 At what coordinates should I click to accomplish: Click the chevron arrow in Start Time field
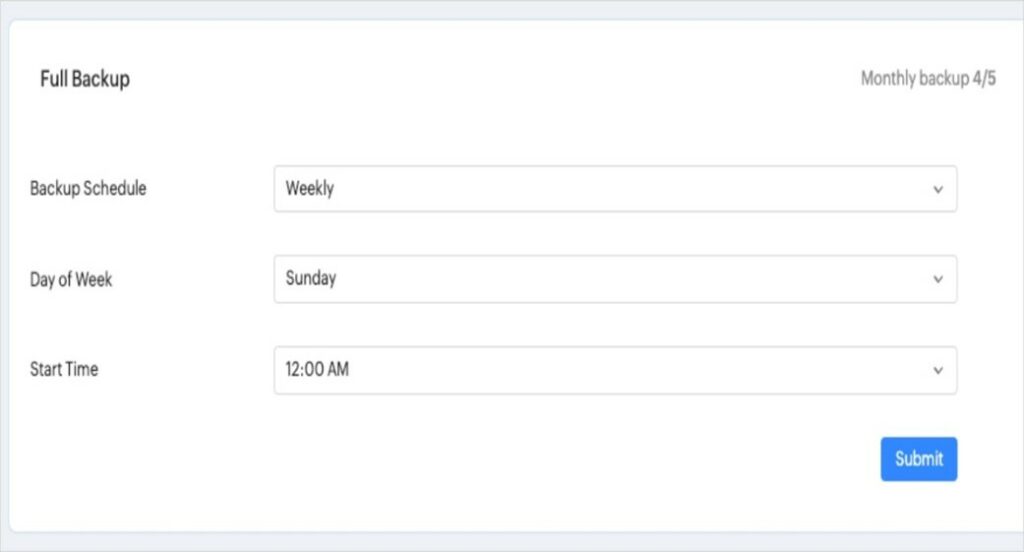pyautogui.click(x=938, y=370)
